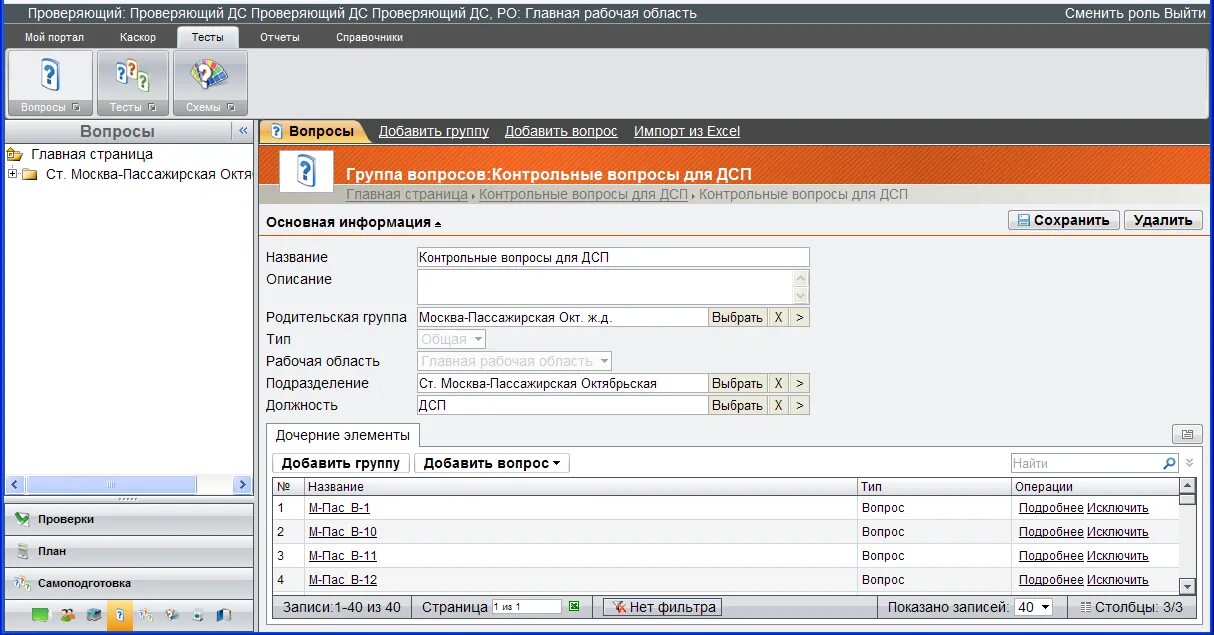Click Главная страница breadcrumb link
The width and height of the screenshot is (1214, 635).
[407, 194]
